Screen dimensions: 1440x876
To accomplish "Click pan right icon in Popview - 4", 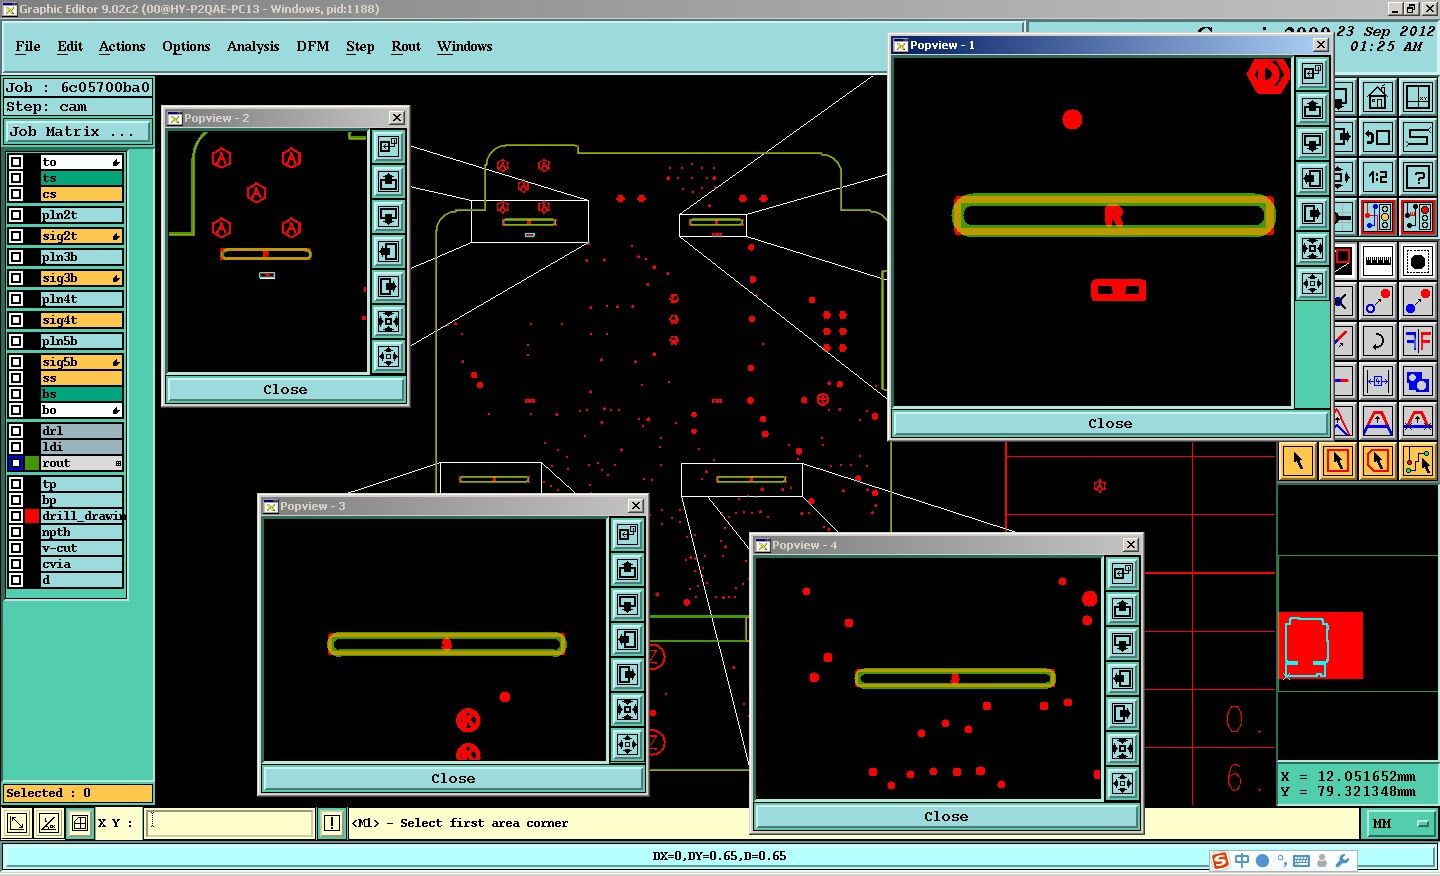I will point(1123,713).
